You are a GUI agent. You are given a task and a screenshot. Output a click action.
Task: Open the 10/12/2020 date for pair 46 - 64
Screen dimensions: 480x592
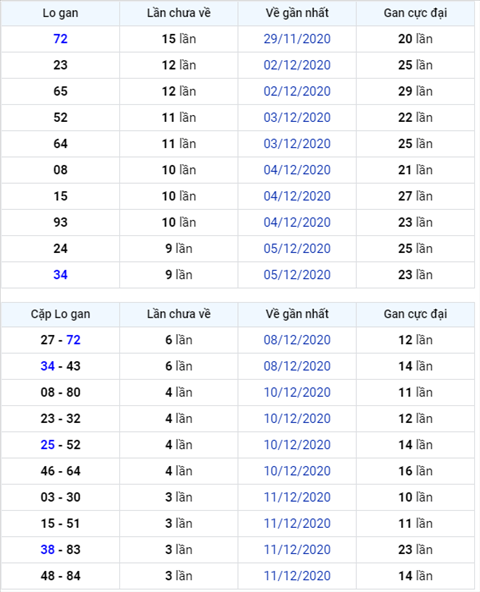[x=297, y=471]
